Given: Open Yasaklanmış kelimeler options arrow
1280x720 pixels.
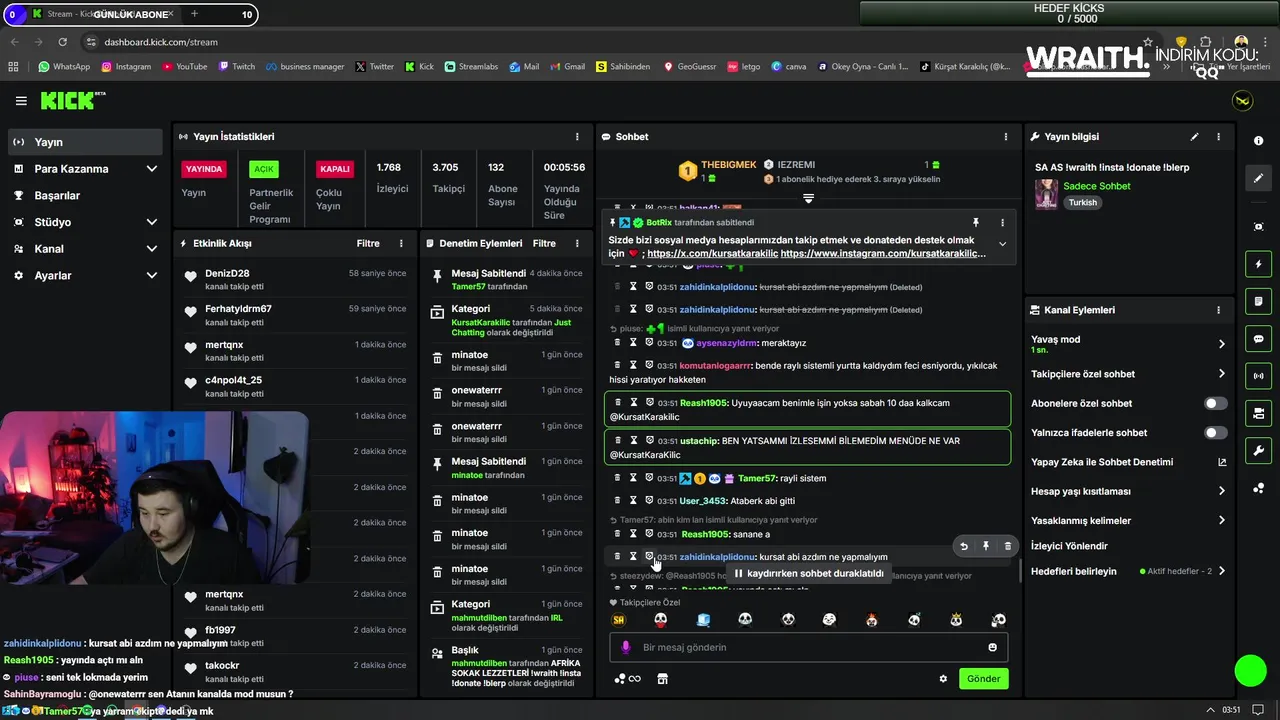Looking at the screenshot, I should click(x=1222, y=520).
